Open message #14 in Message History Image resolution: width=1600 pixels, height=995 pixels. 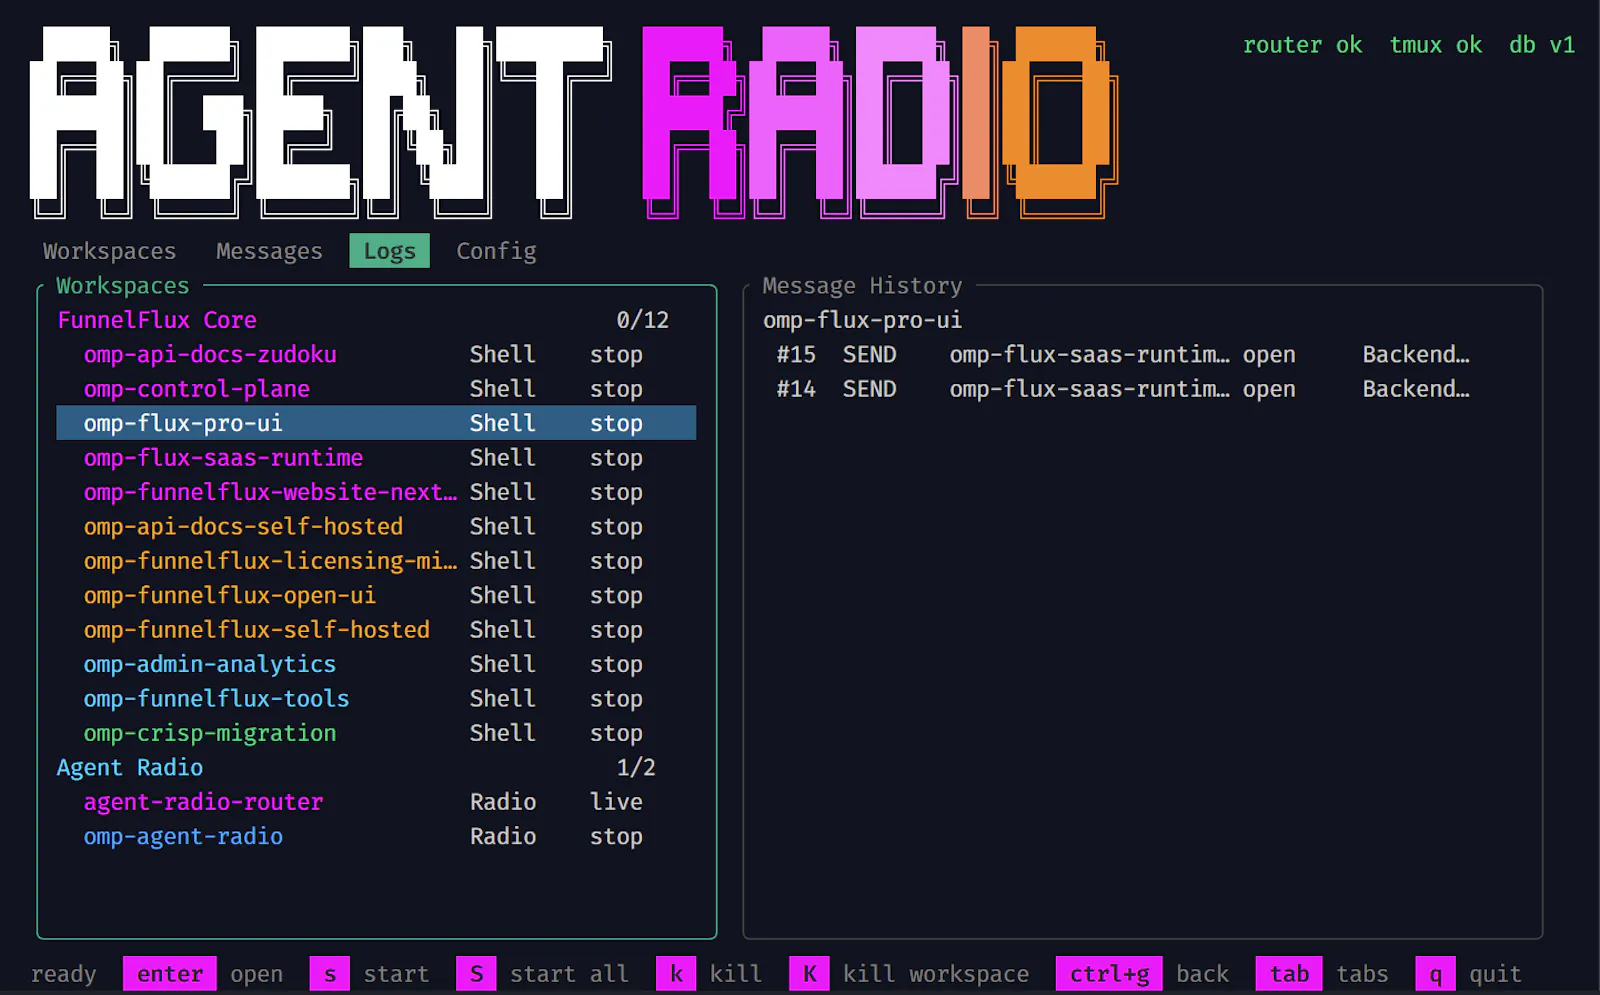1123,389
